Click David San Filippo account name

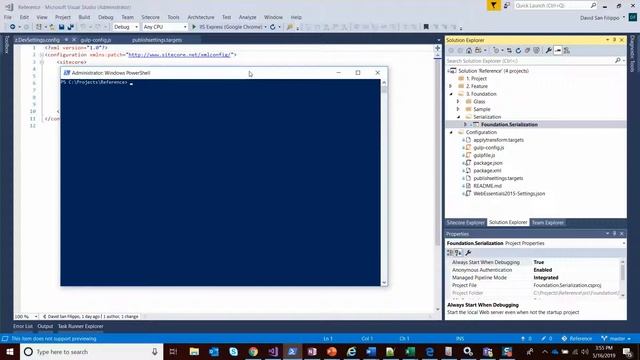tap(599, 18)
